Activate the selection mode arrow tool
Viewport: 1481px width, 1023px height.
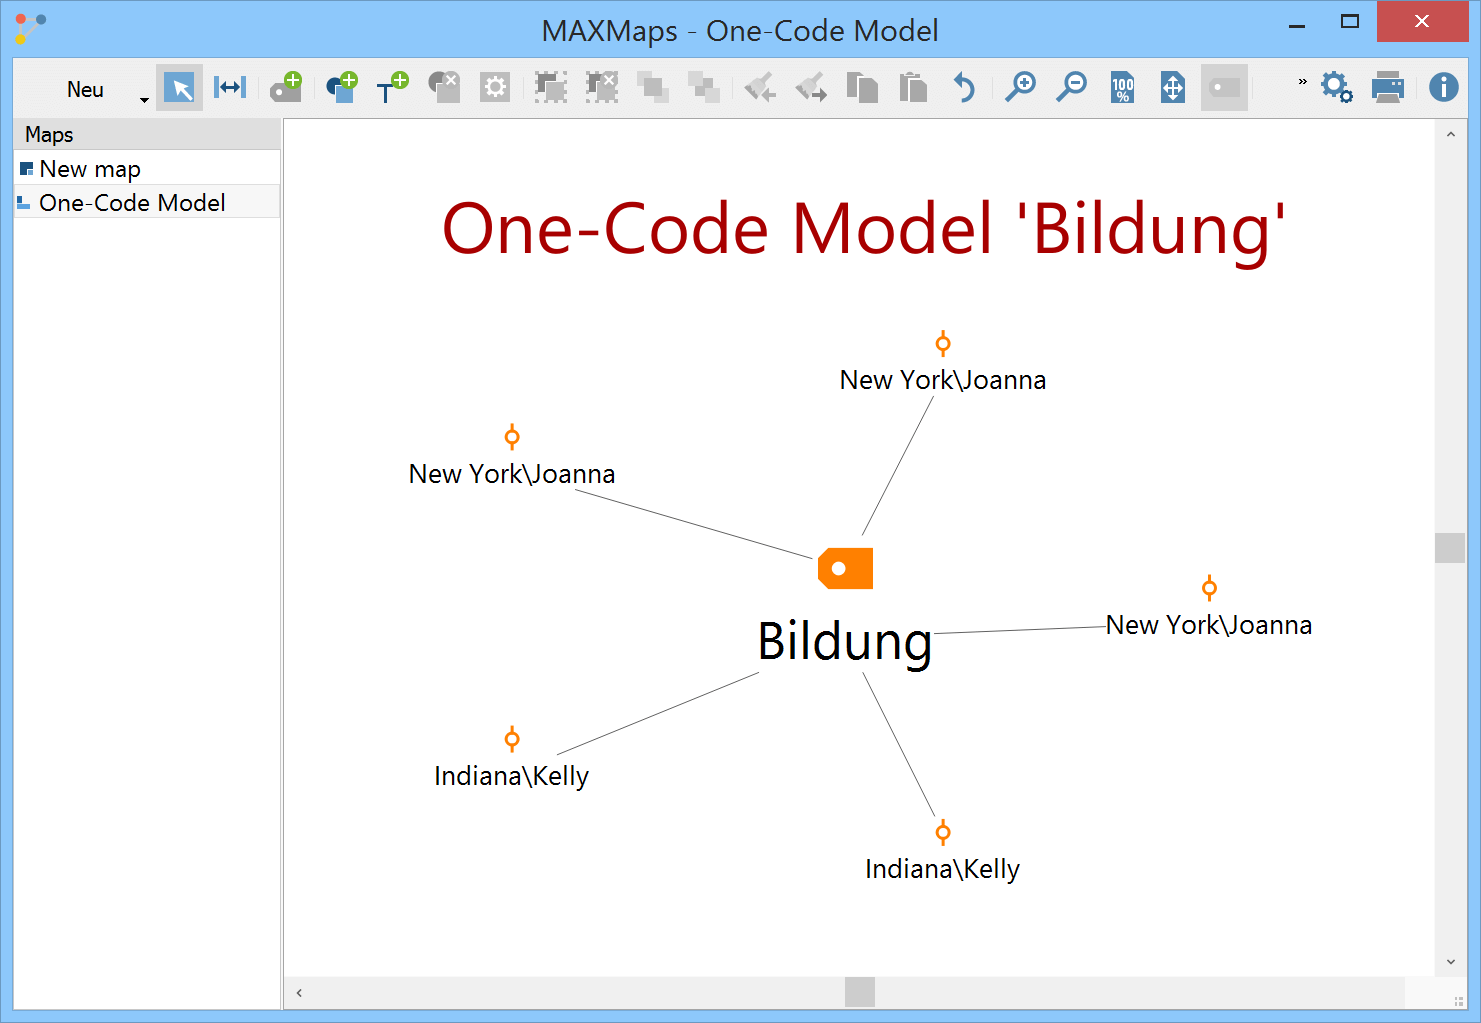180,88
